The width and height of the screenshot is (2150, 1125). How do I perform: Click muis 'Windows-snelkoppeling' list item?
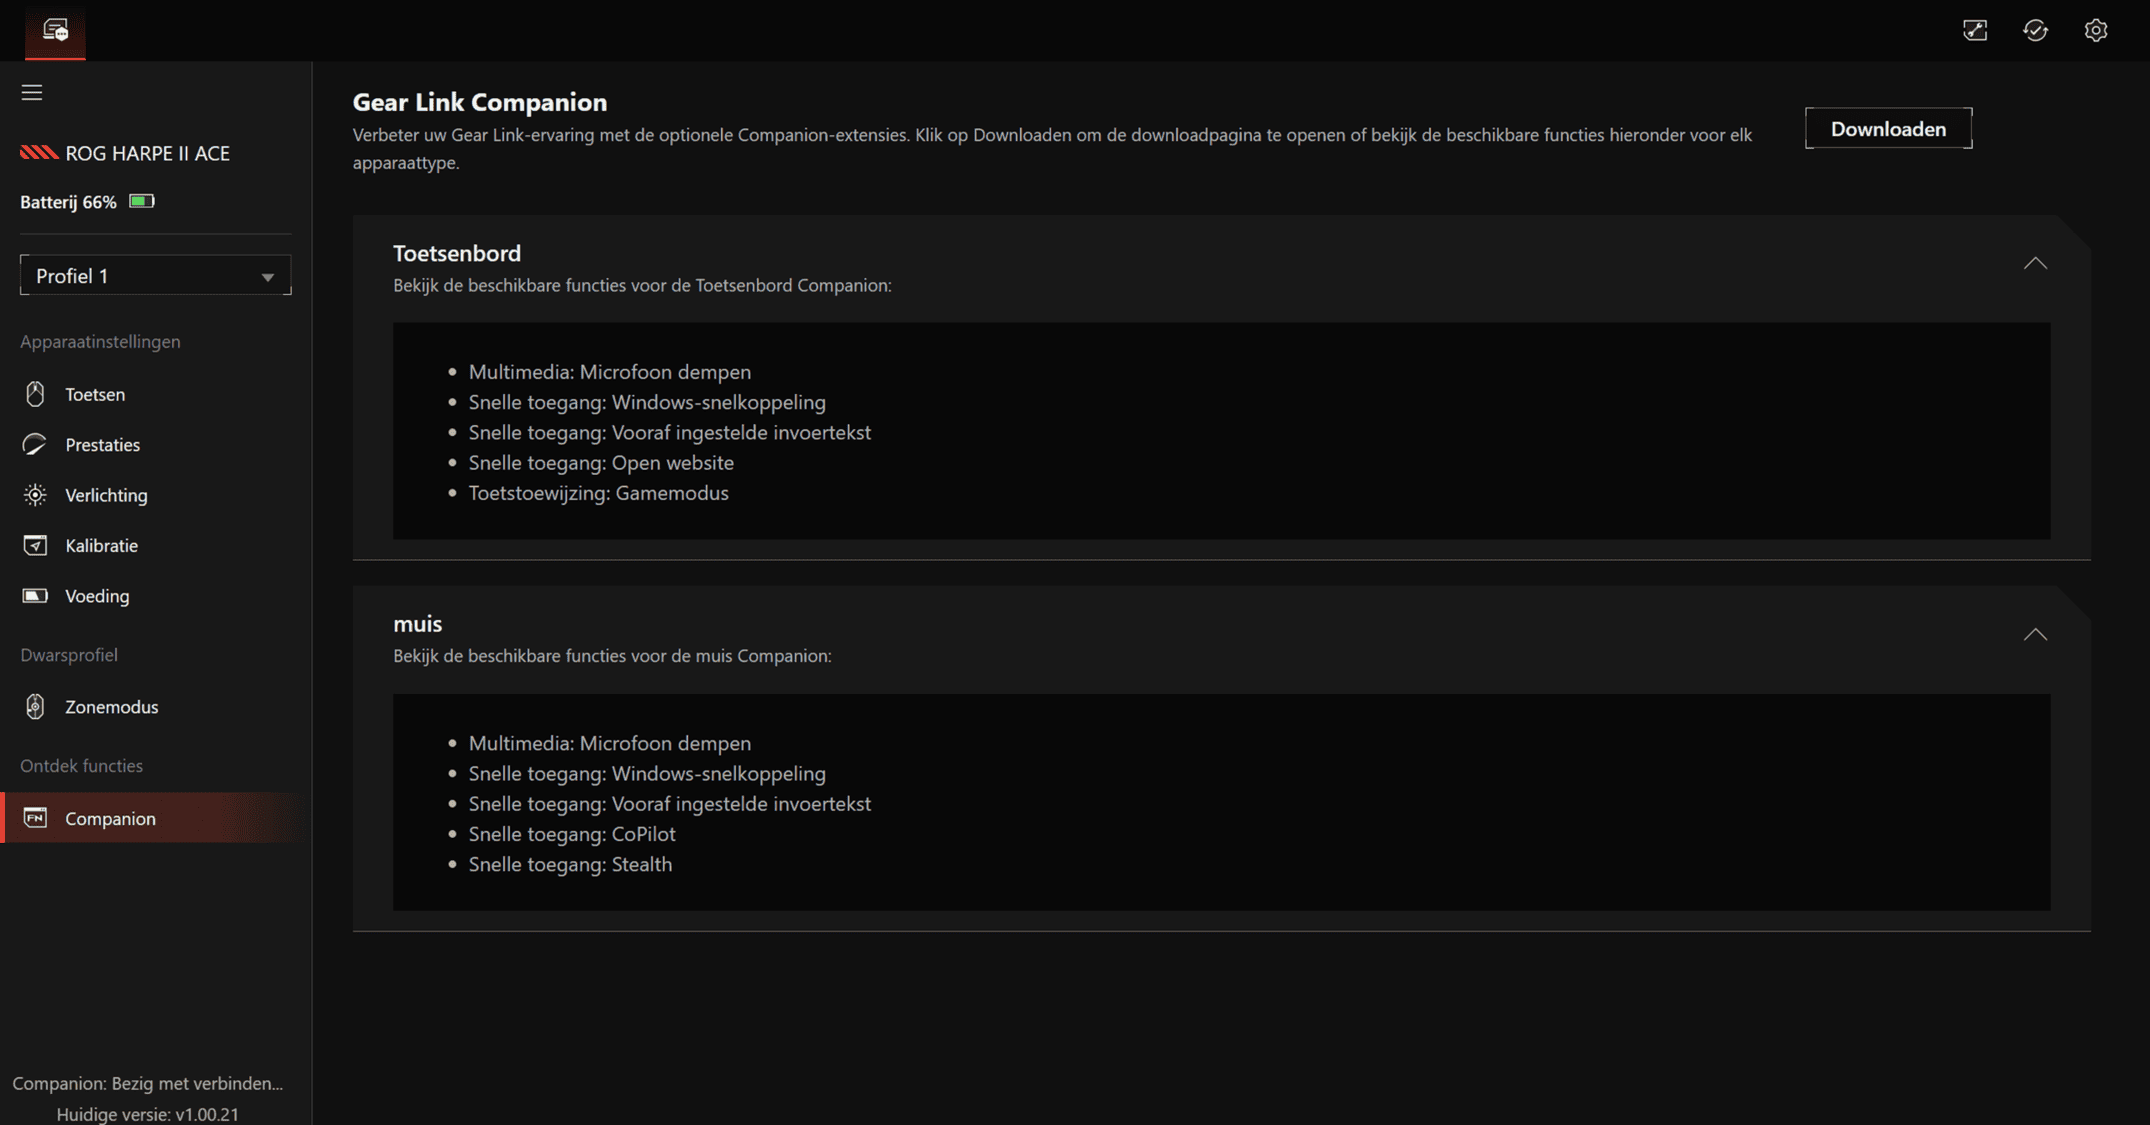point(647,773)
